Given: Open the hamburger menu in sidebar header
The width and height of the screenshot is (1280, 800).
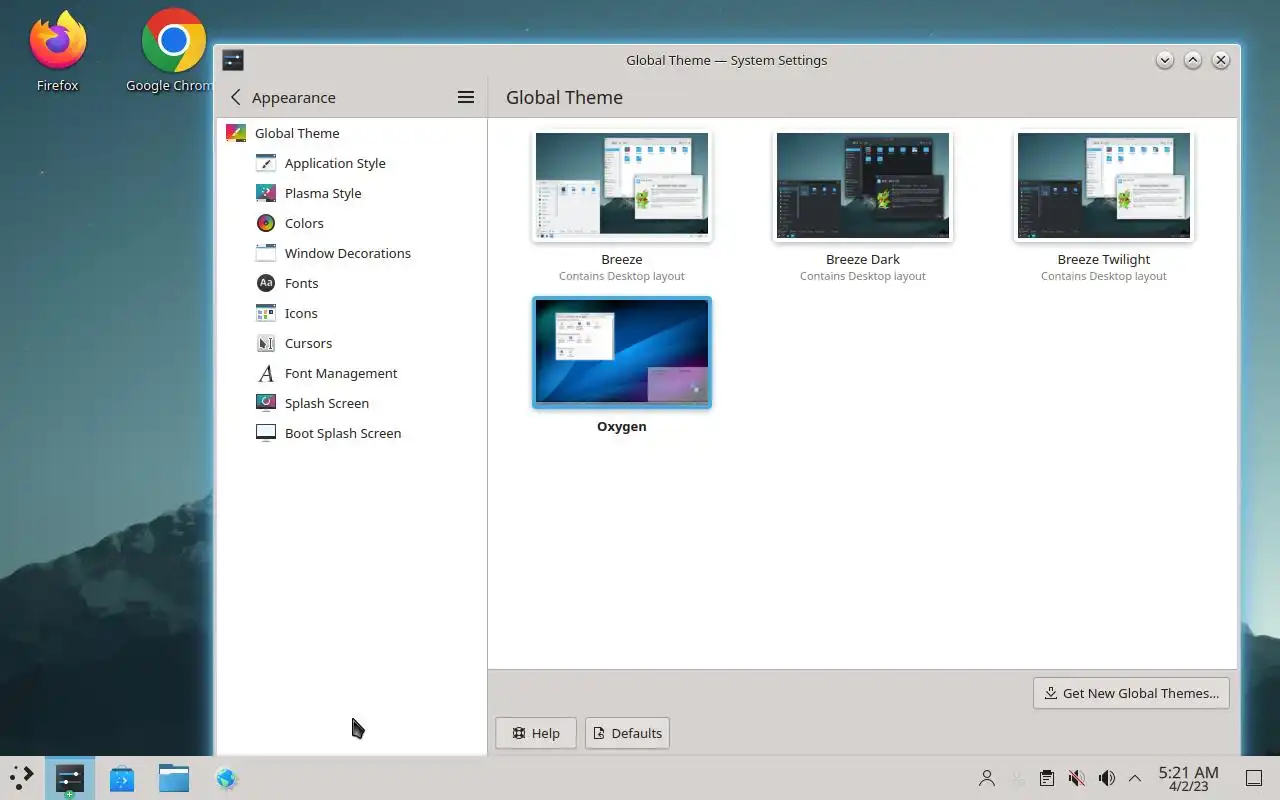Looking at the screenshot, I should [x=466, y=97].
